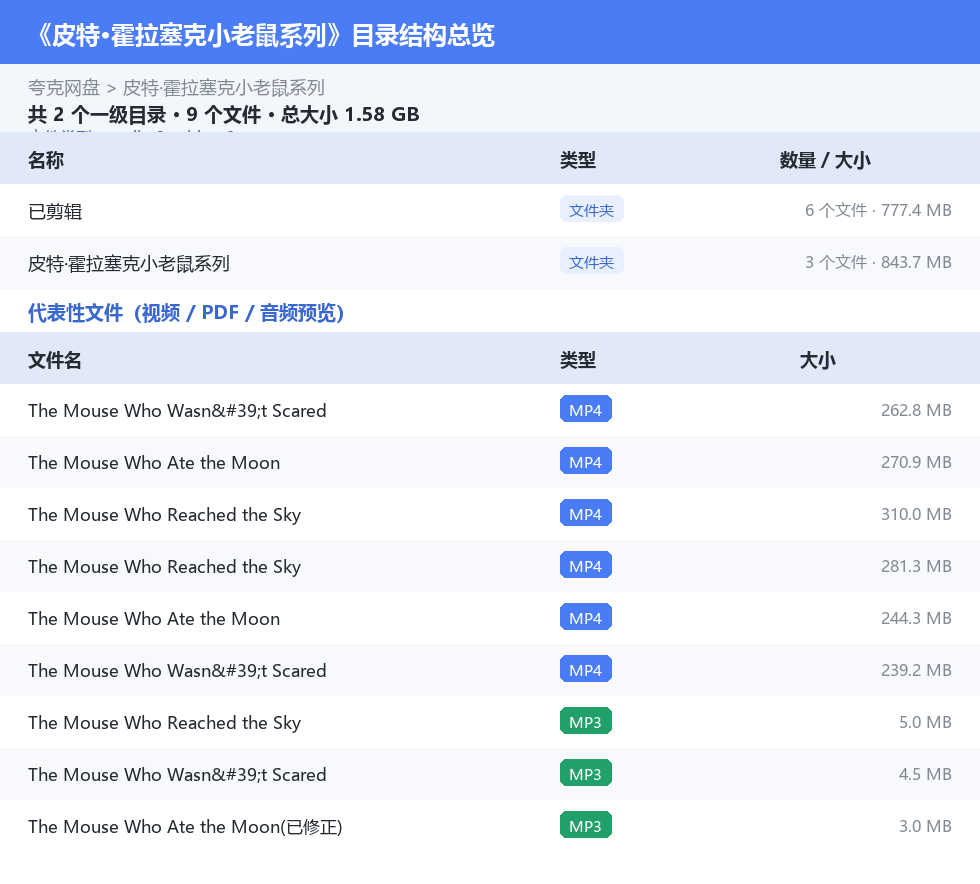The image size is (980, 884).
Task: Click MP3 badge in the 5.0 MB row
Action: pyautogui.click(x=586, y=721)
